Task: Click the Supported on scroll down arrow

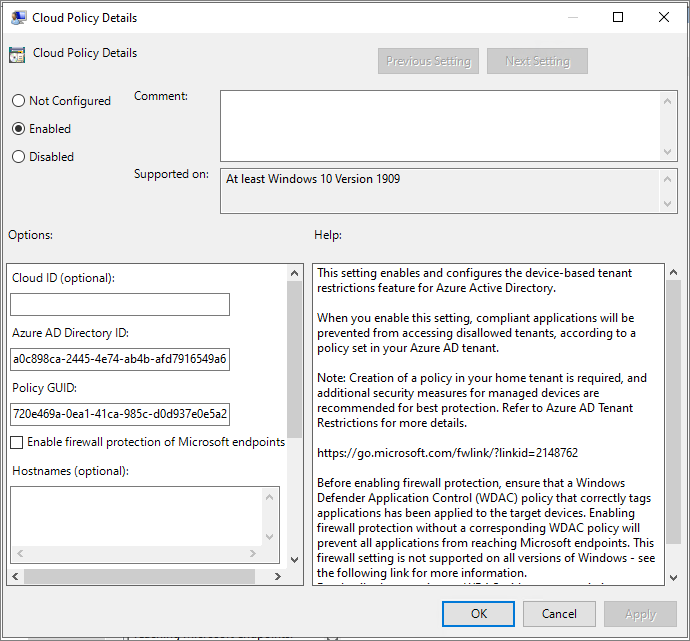Action: 667,204
